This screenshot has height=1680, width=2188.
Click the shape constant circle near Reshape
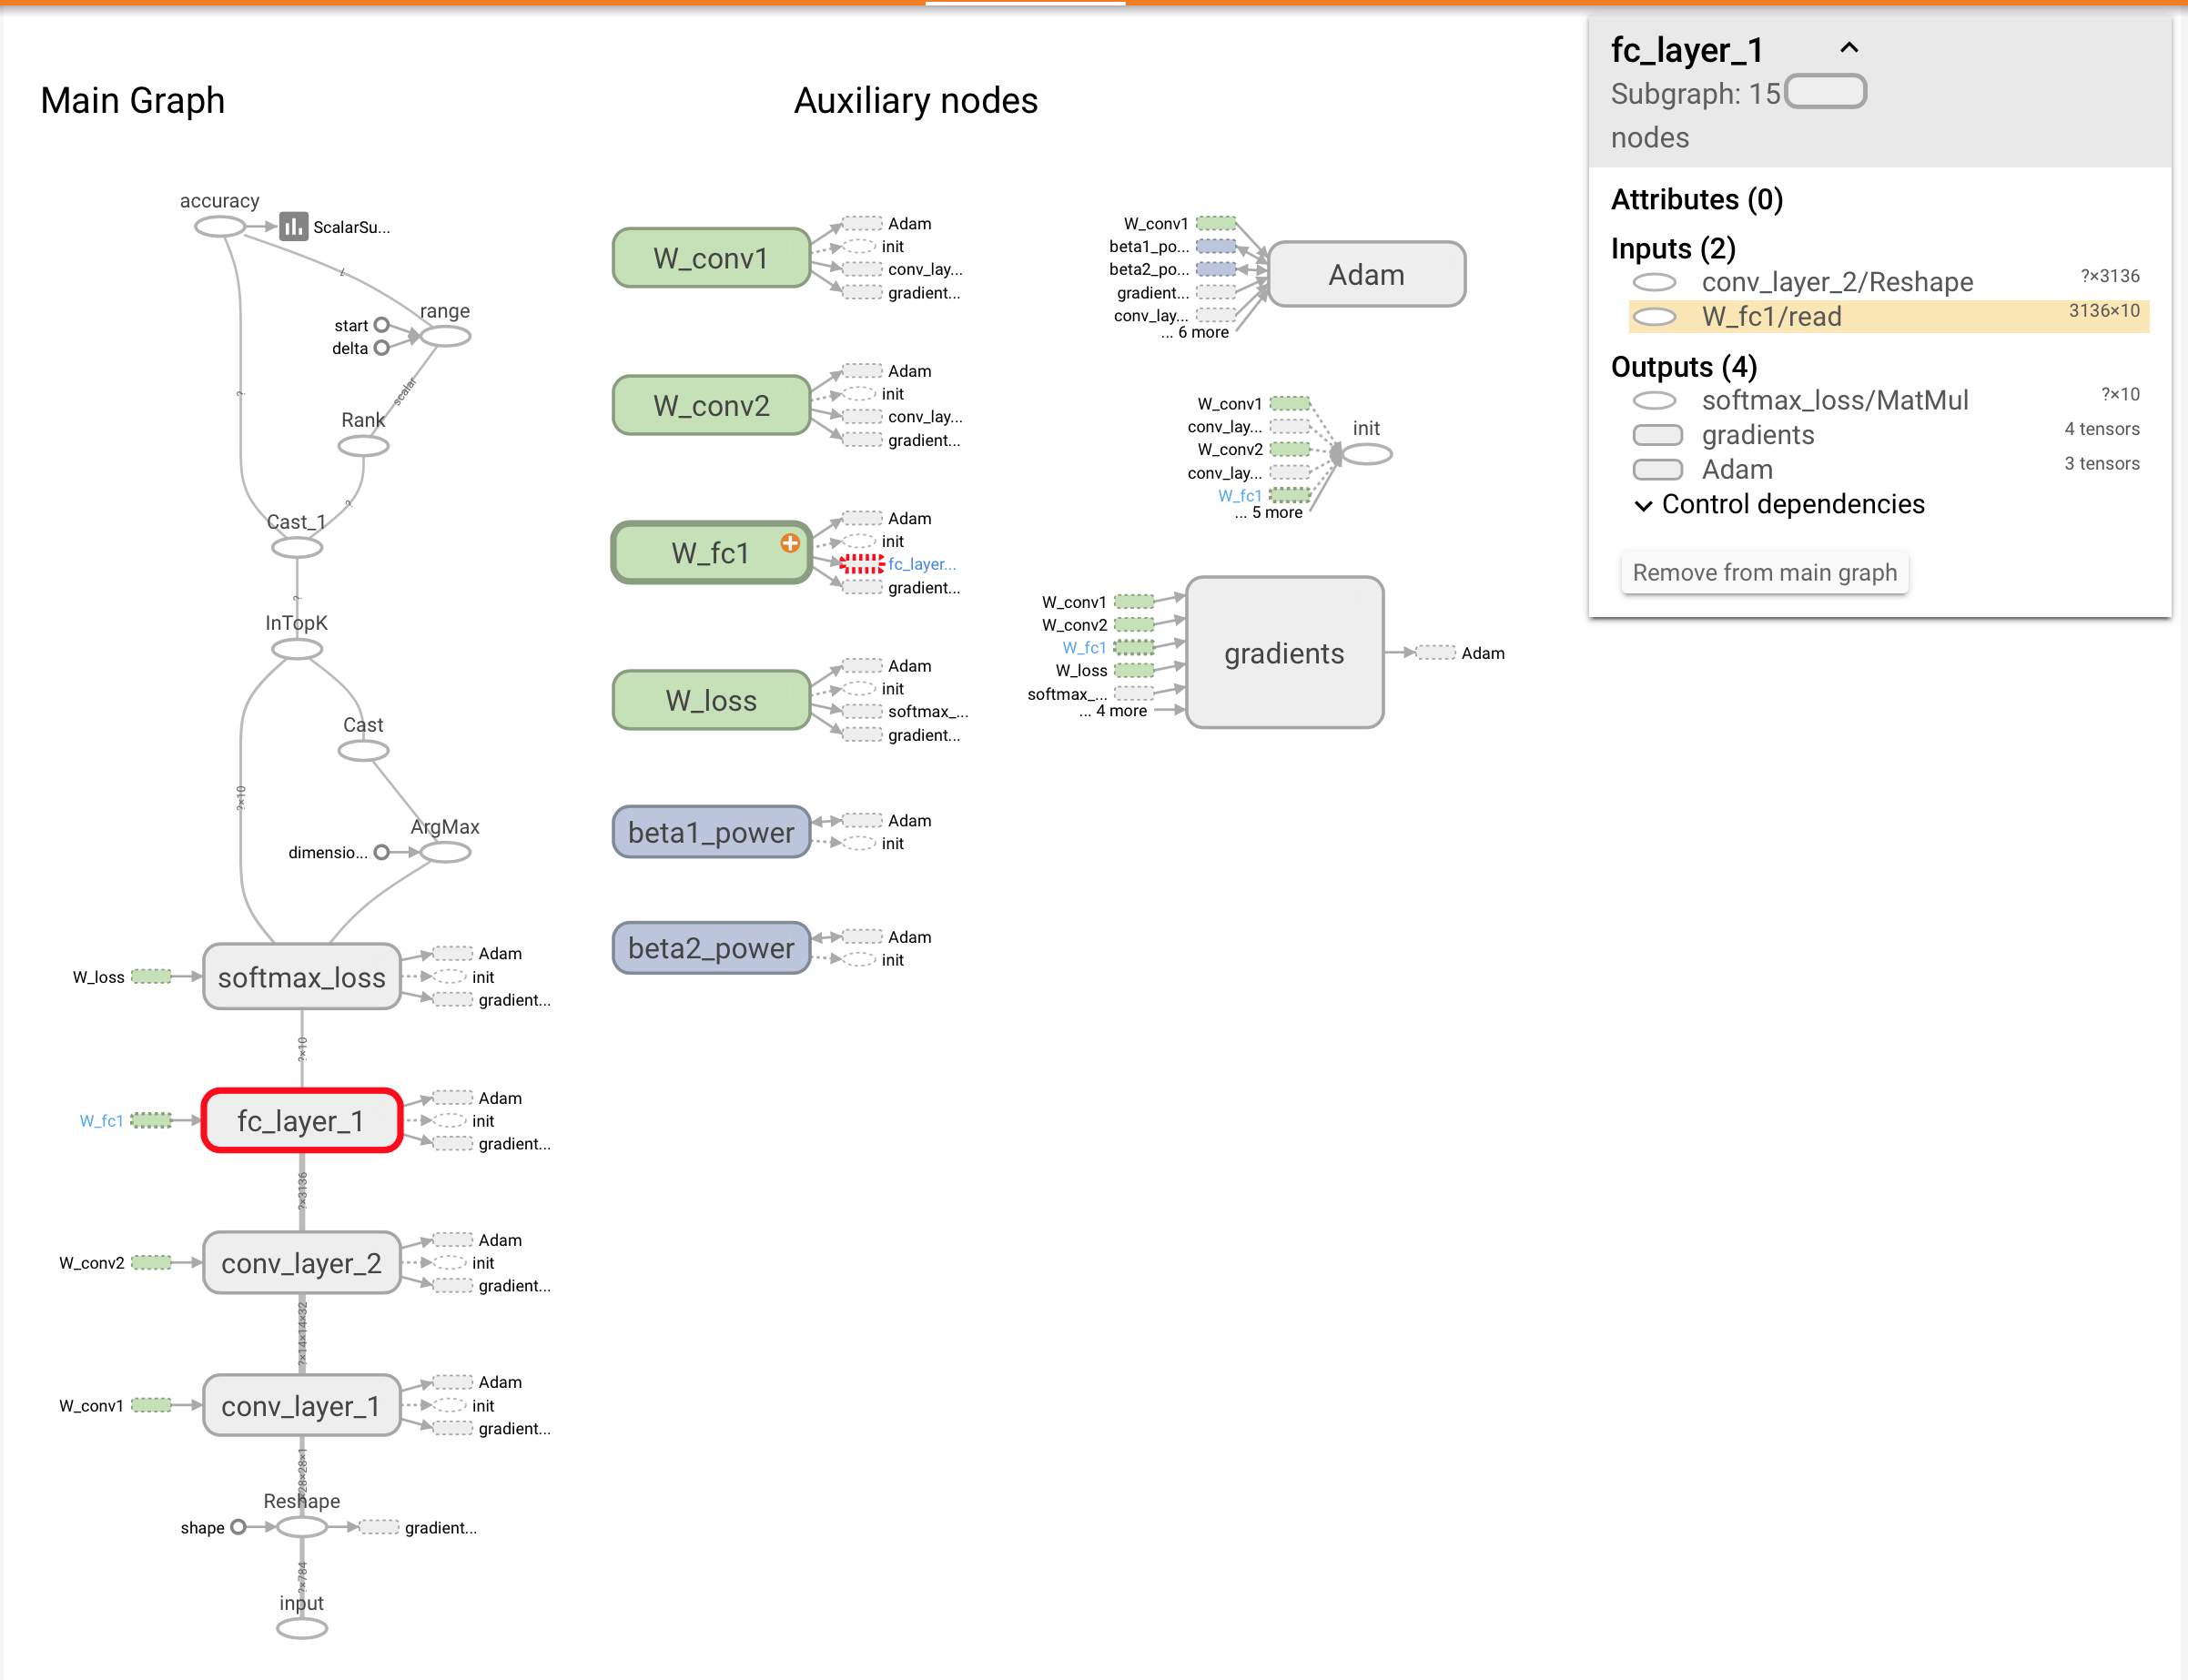238,1527
